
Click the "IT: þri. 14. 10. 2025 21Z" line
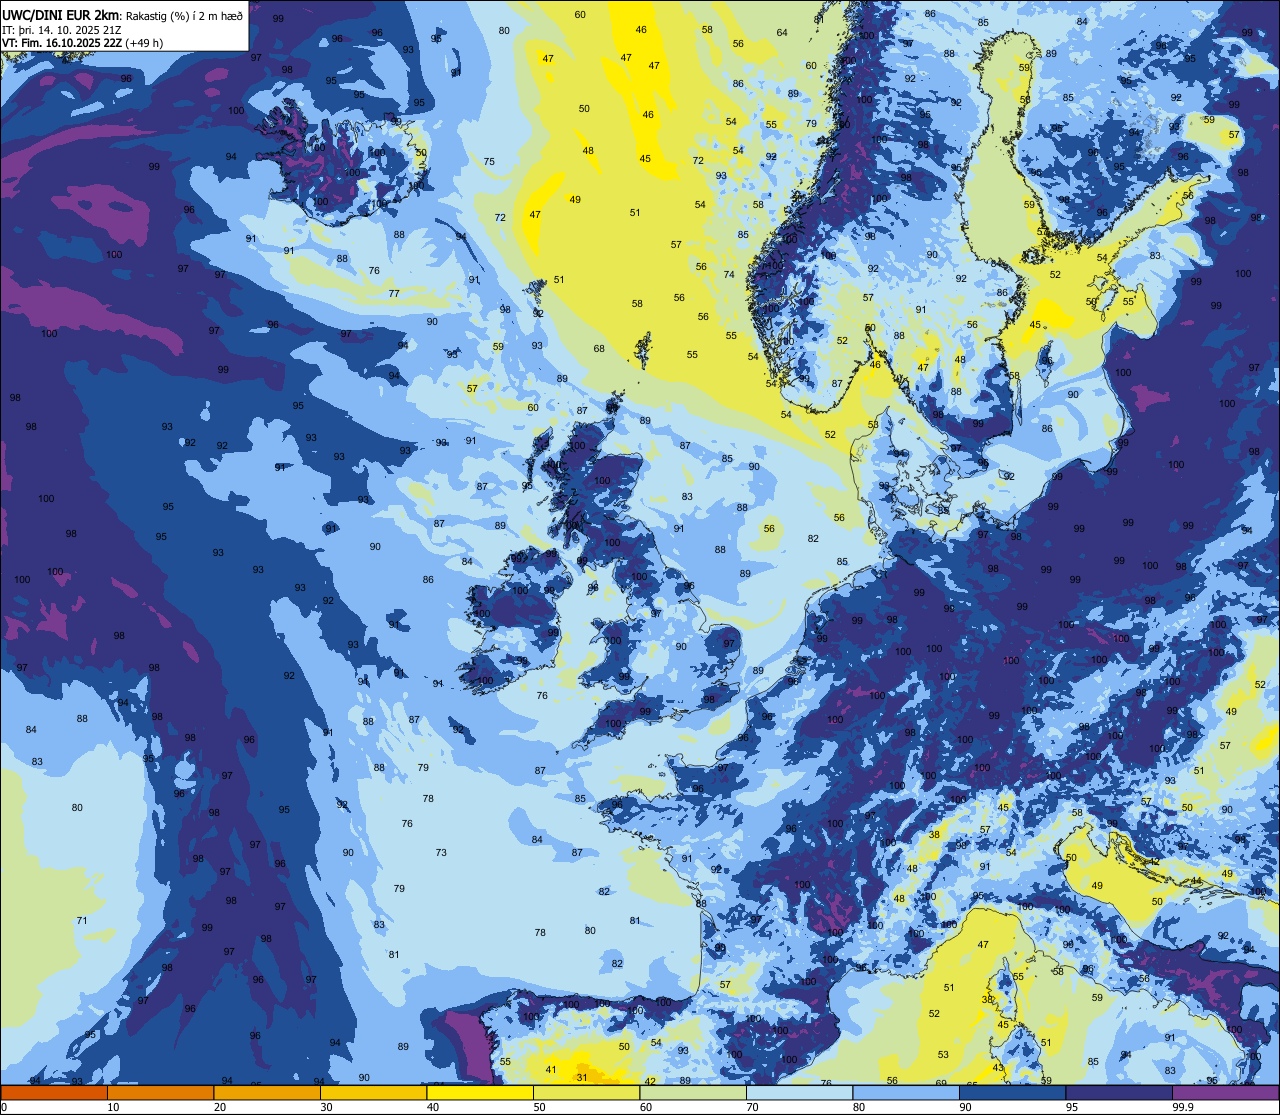pyautogui.click(x=62, y=30)
